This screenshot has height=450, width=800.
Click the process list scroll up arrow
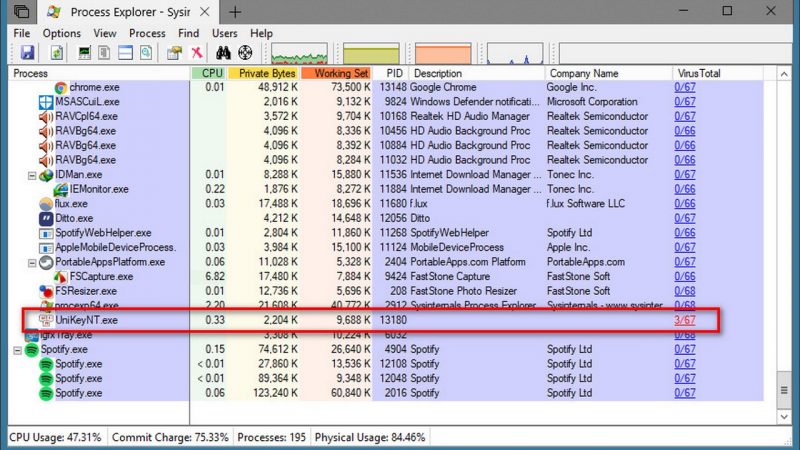784,74
